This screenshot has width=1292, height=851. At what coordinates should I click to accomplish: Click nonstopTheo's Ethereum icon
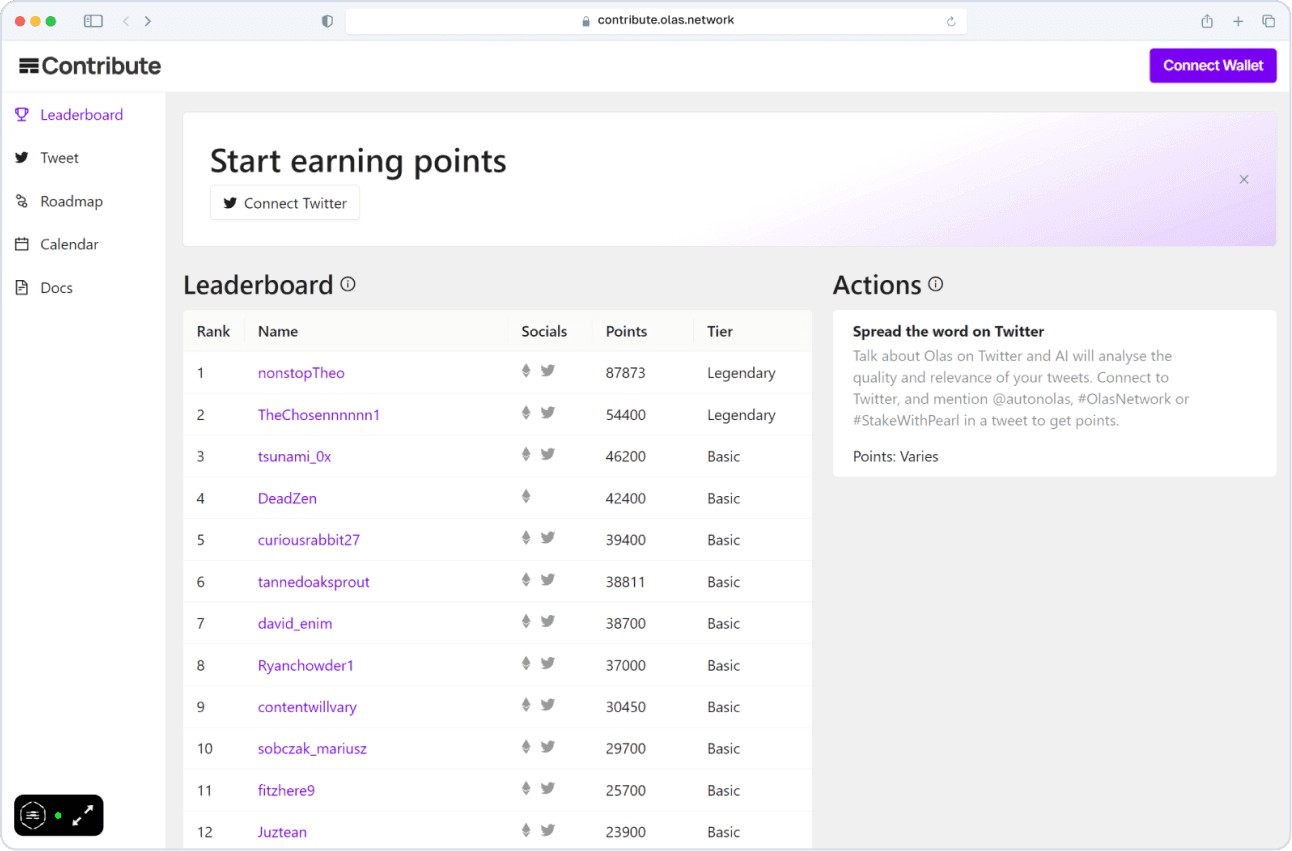(x=526, y=371)
